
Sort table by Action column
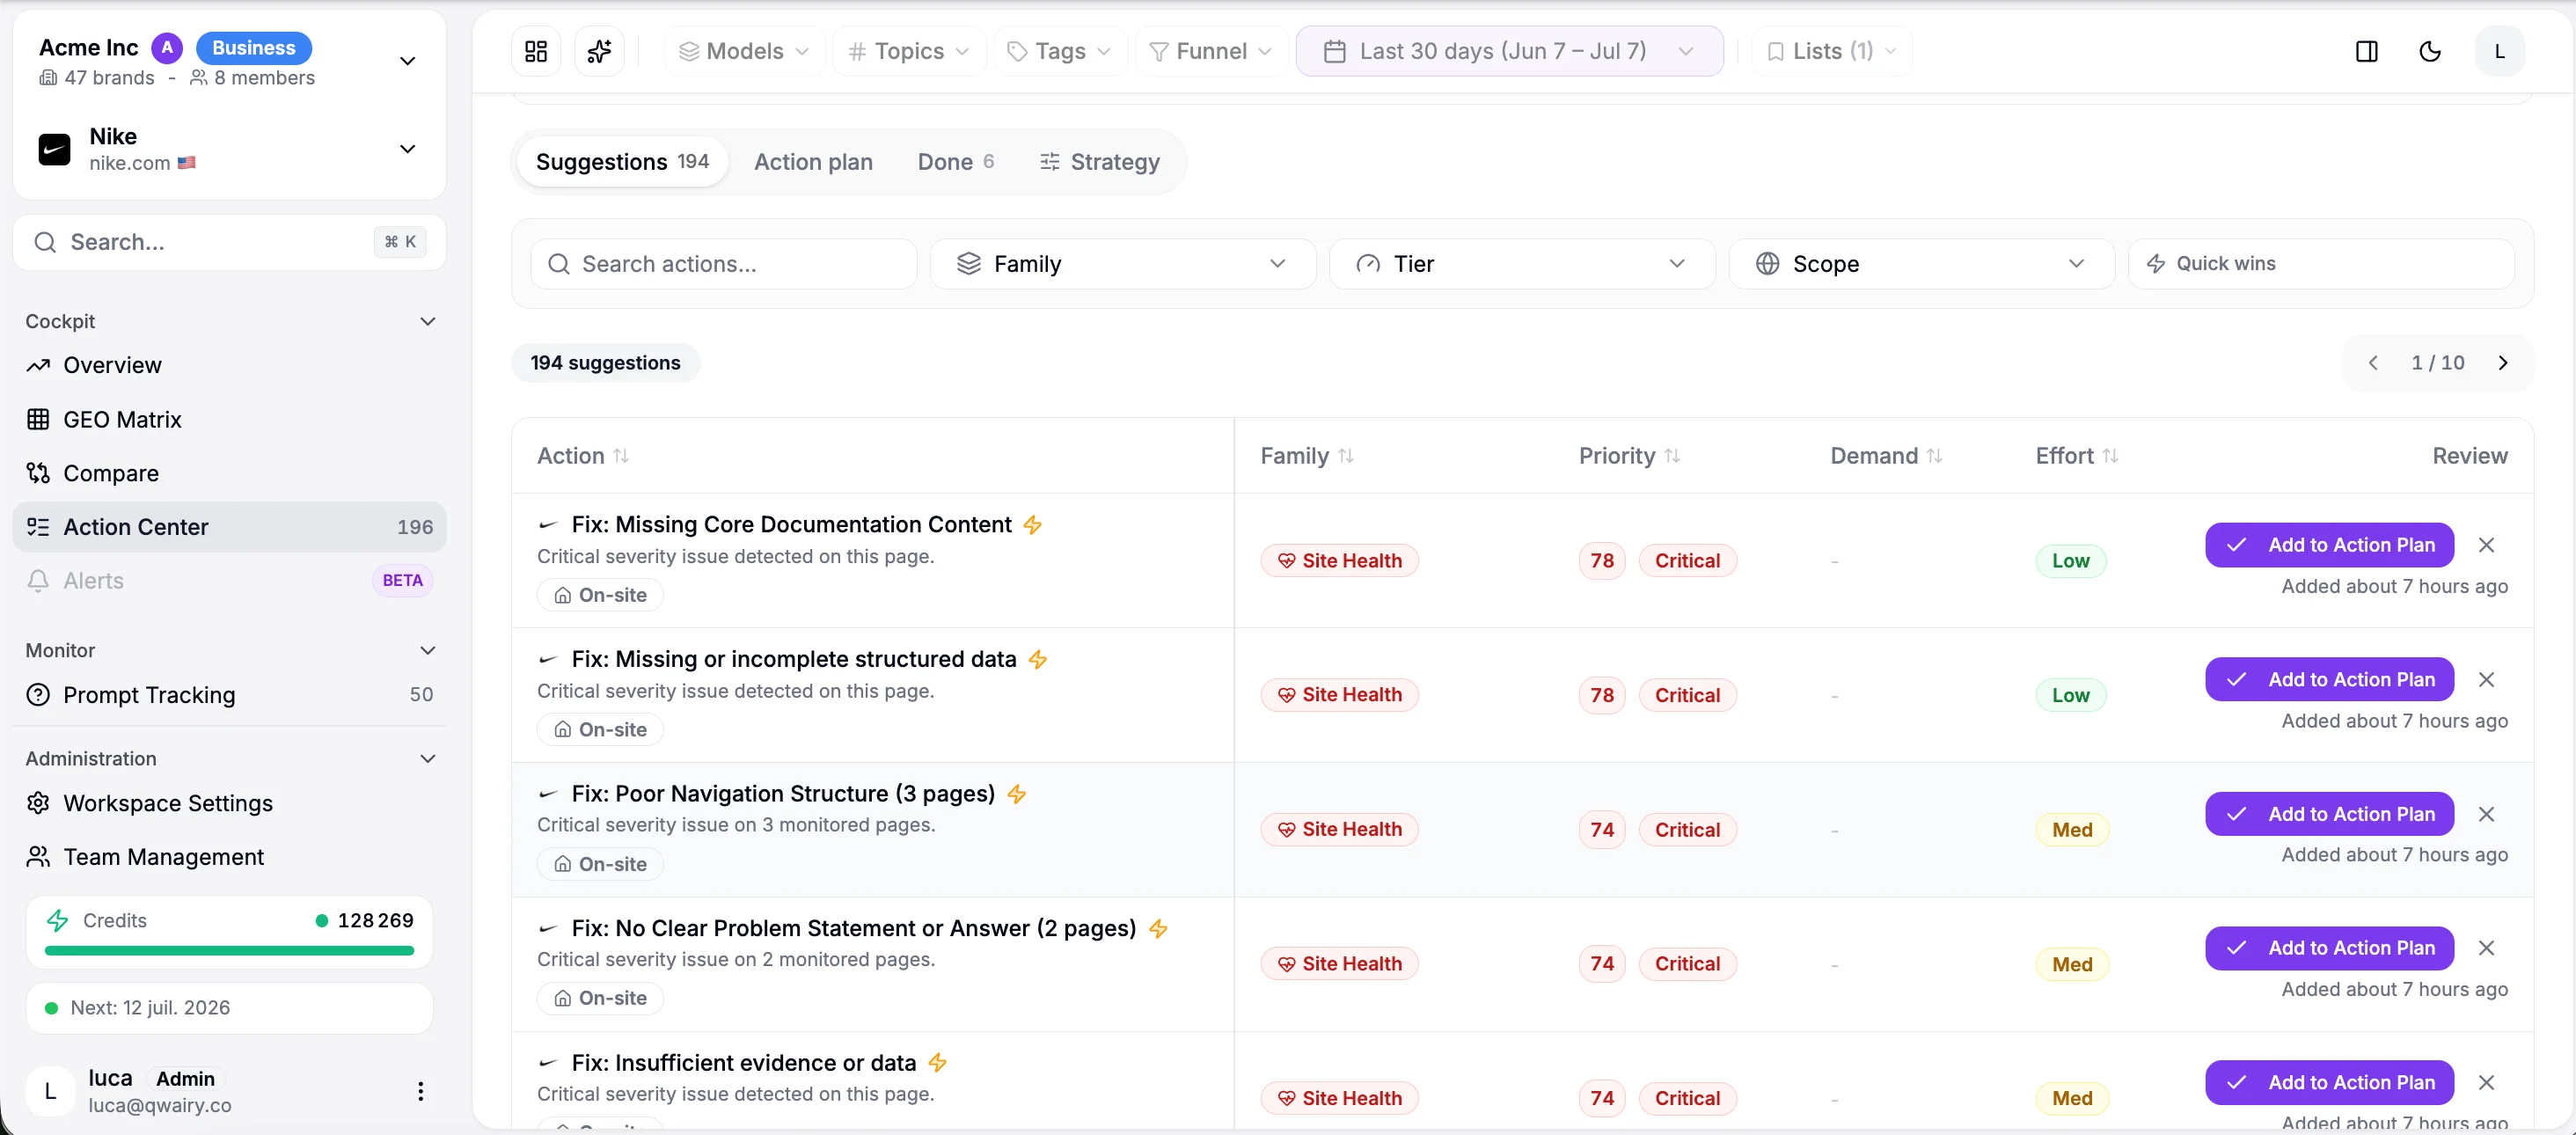tap(583, 456)
